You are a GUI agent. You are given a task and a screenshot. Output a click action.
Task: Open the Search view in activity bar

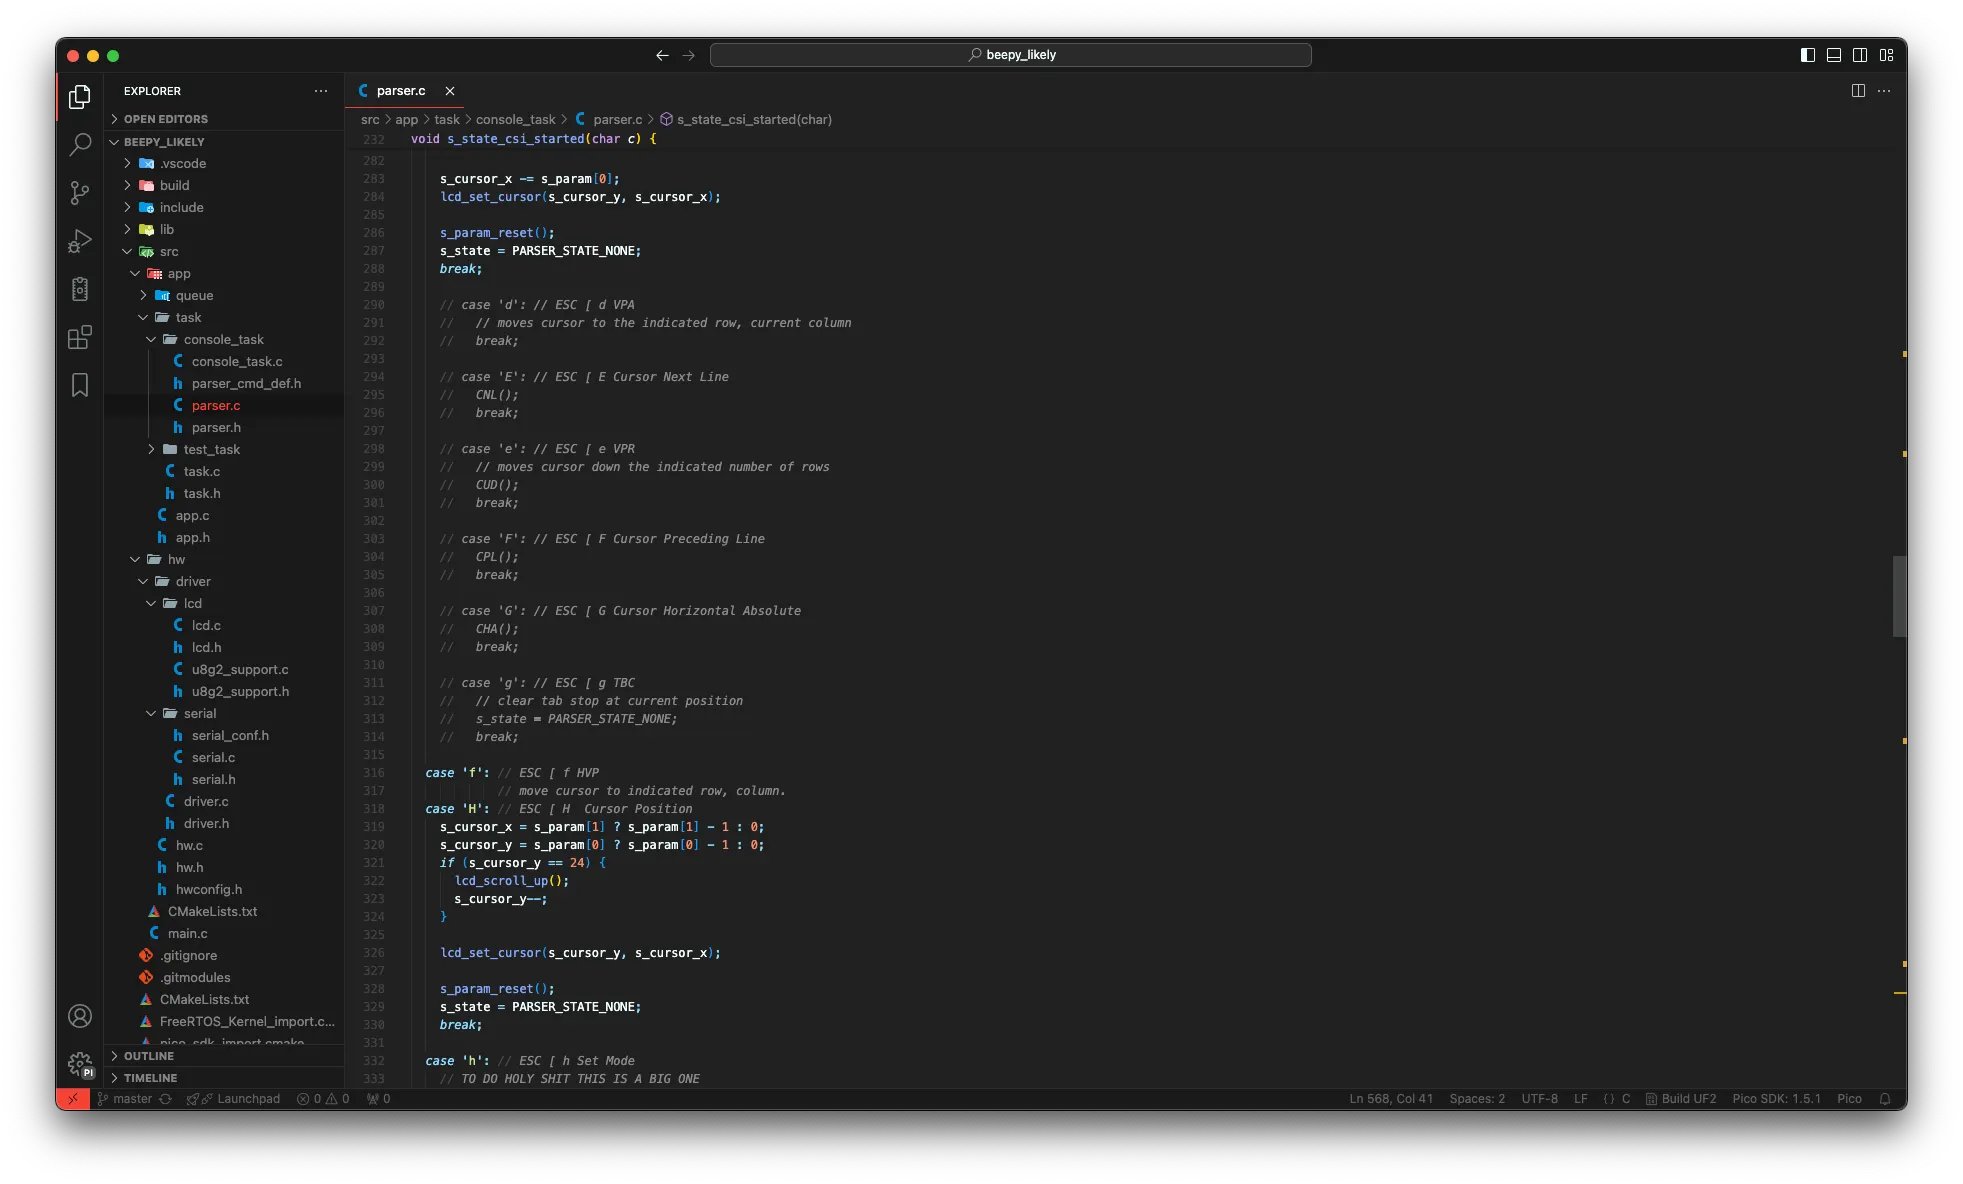coord(80,145)
